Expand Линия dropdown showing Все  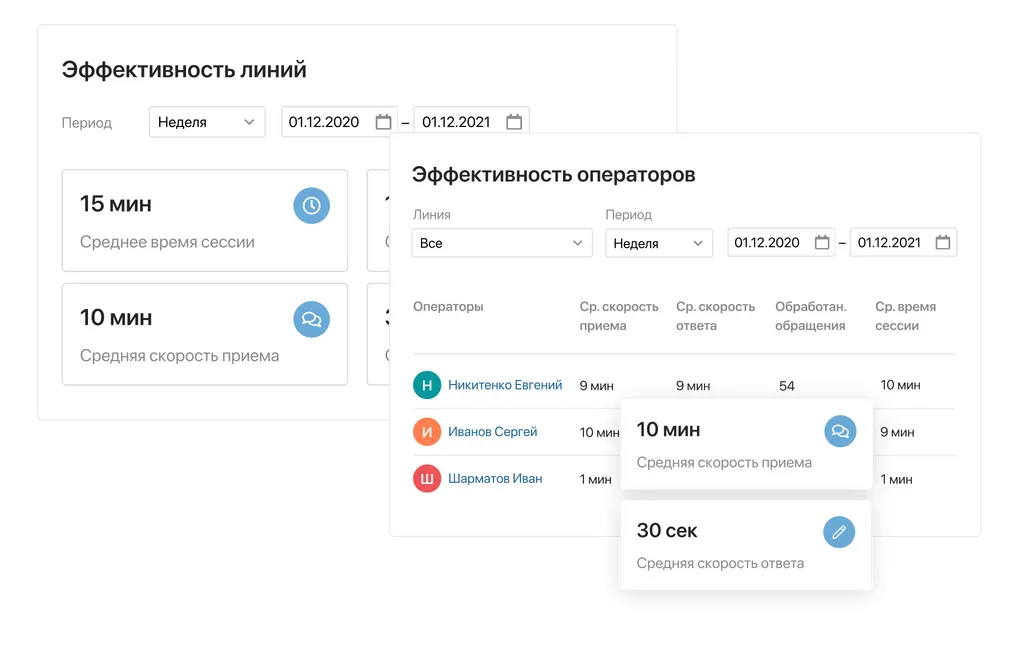(502, 243)
